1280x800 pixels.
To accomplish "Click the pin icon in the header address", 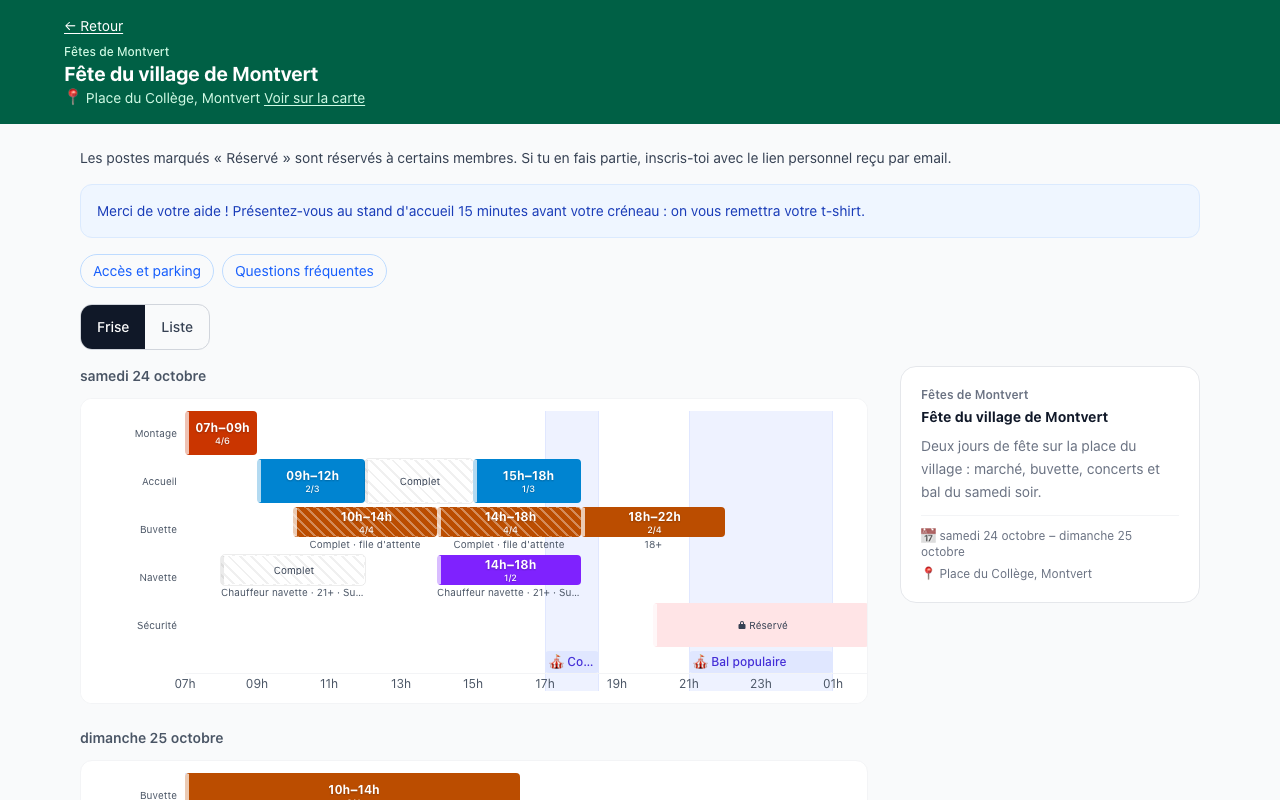I will (x=72, y=98).
